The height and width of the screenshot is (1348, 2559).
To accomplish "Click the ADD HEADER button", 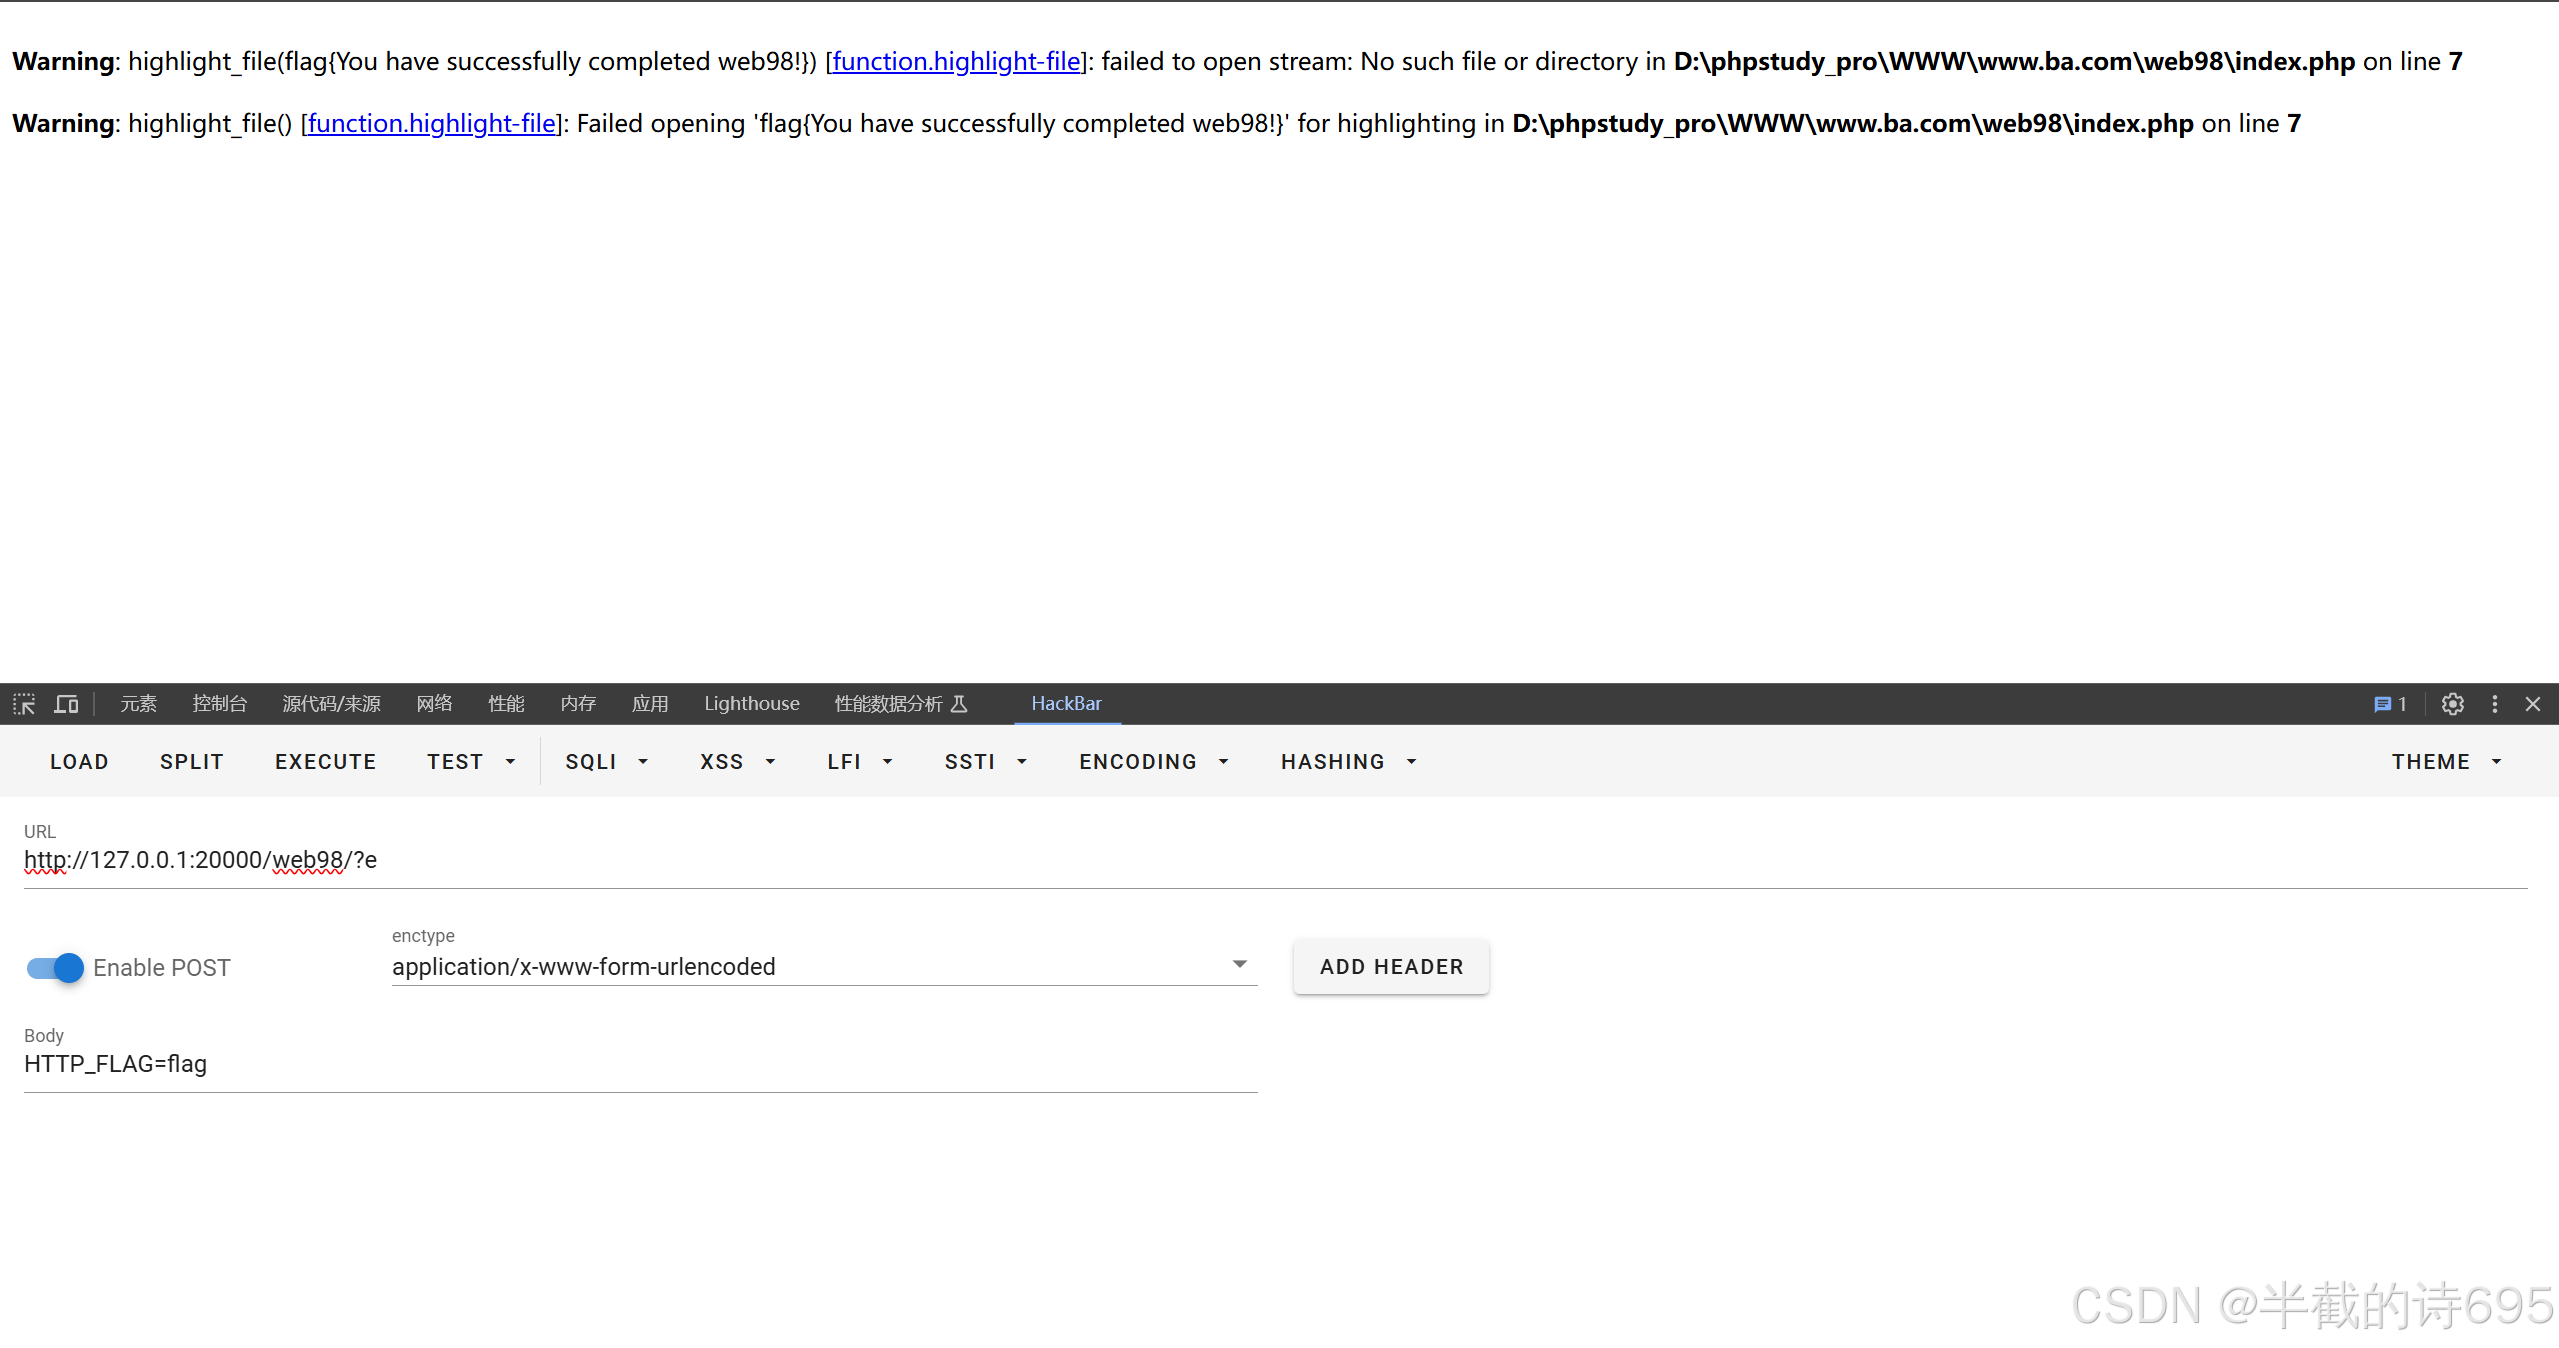I will pos(1391,966).
